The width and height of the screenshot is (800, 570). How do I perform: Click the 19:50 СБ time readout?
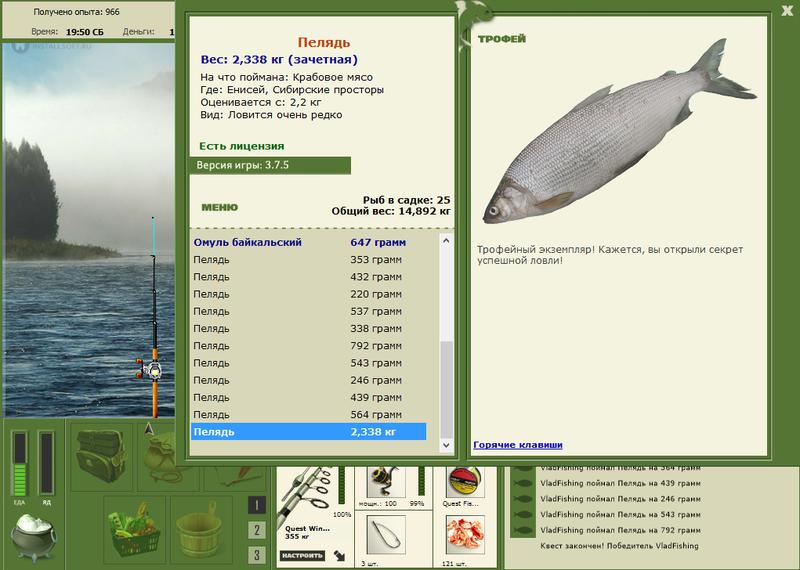pyautogui.click(x=85, y=32)
